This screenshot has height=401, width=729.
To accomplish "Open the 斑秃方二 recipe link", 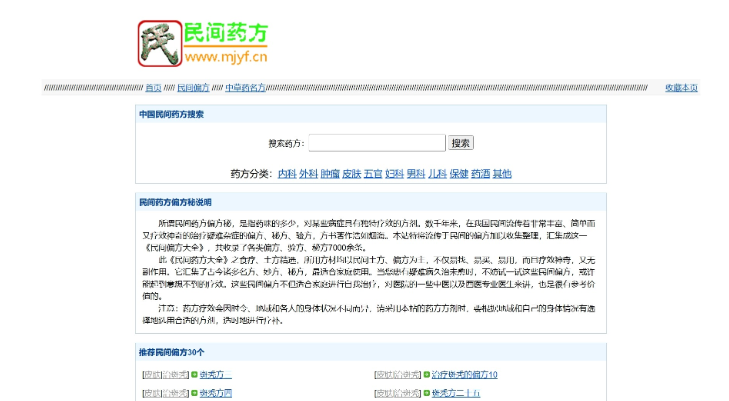I will [x=216, y=375].
